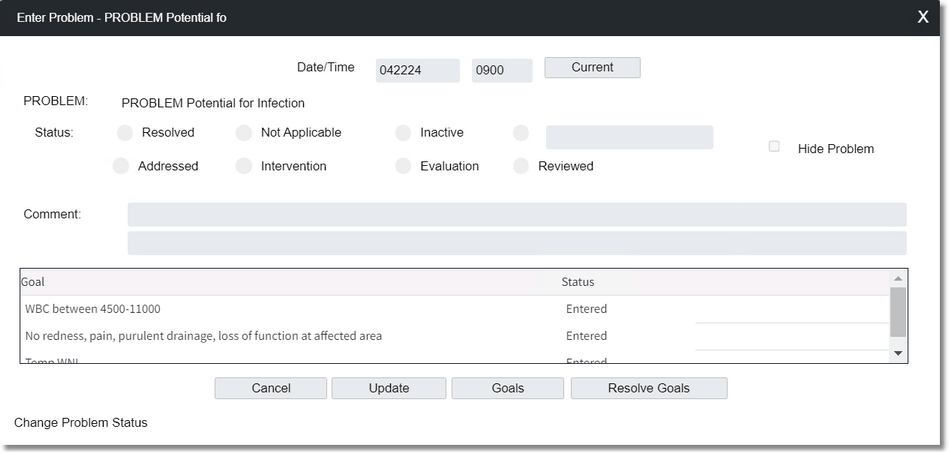This screenshot has width=949, height=454.
Task: Click the Update button
Action: [x=389, y=389]
